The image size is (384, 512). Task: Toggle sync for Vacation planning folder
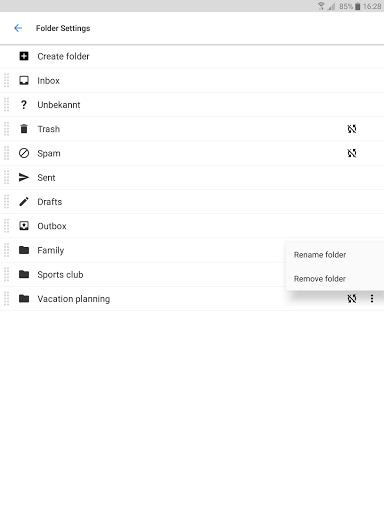[352, 298]
